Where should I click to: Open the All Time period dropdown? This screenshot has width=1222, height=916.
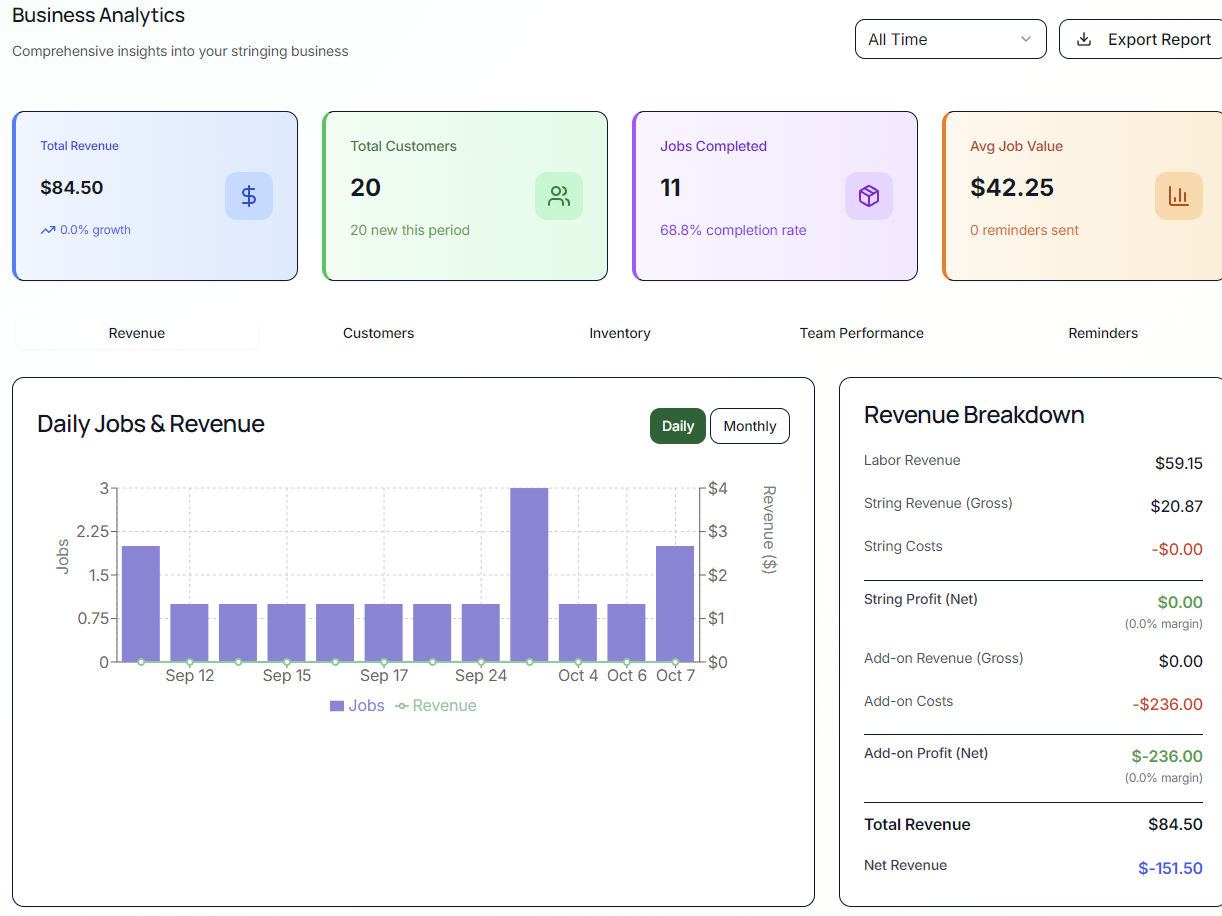click(x=950, y=40)
